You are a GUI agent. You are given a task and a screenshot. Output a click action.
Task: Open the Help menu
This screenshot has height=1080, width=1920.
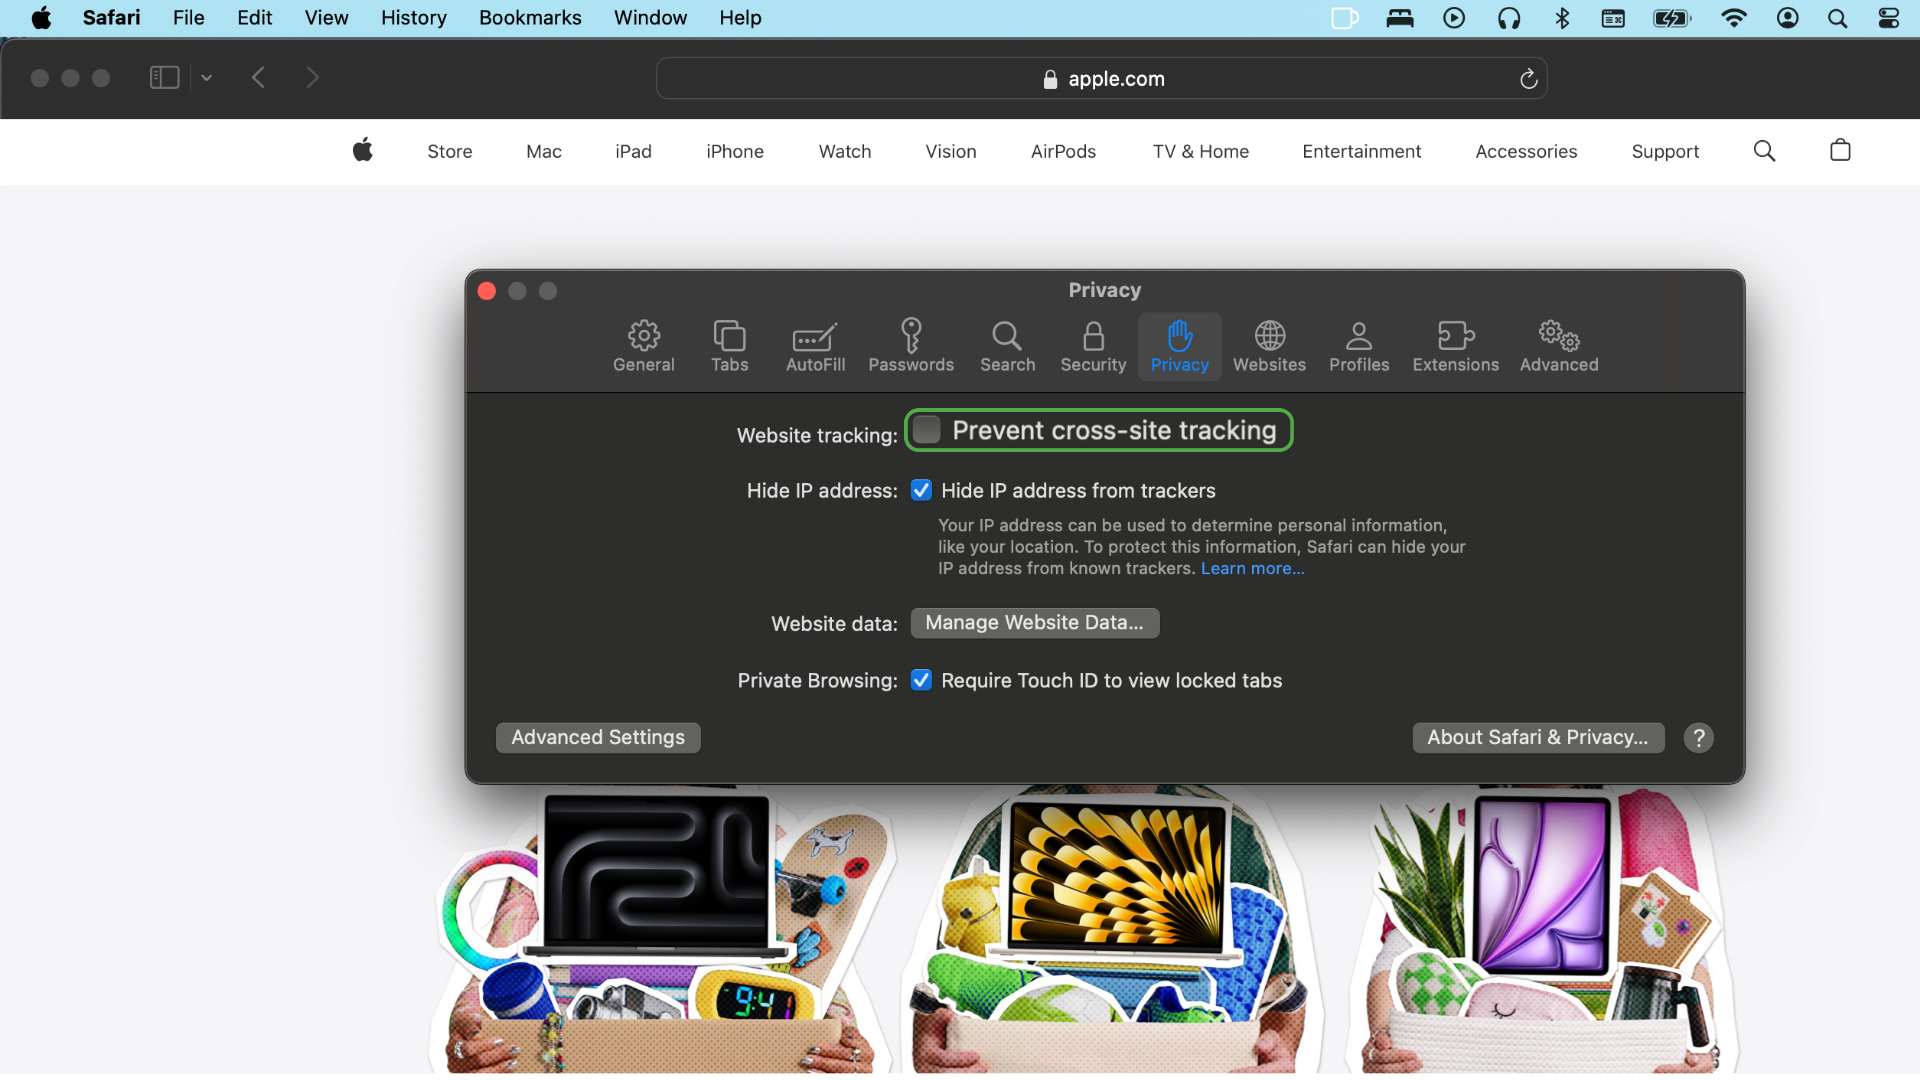tap(740, 18)
